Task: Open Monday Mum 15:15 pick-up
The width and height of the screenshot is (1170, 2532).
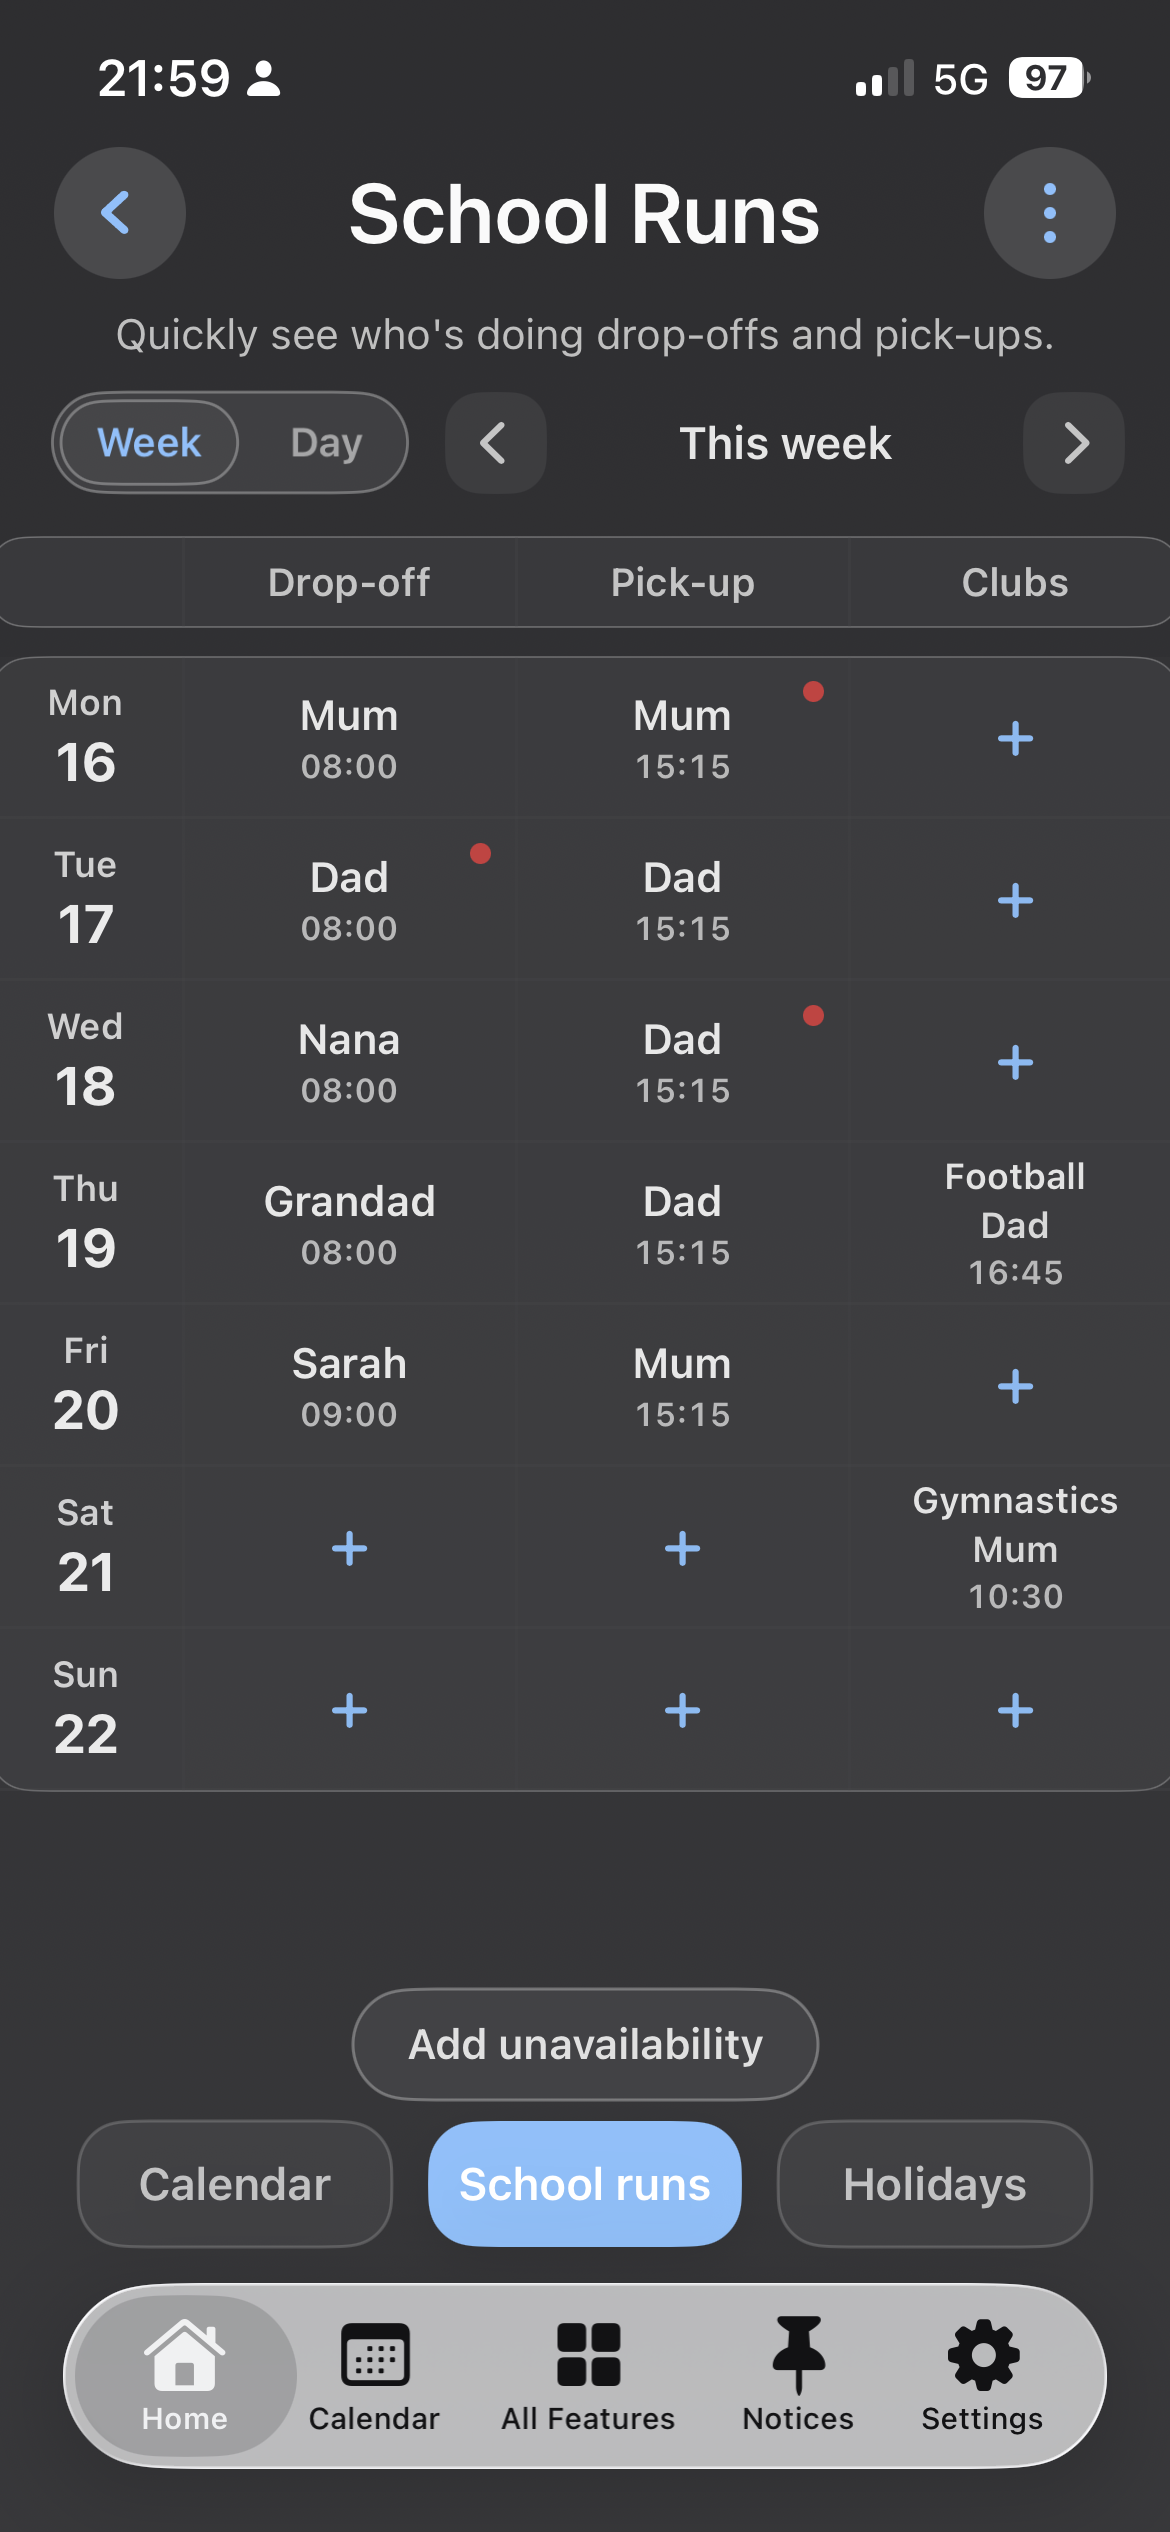Action: (682, 739)
